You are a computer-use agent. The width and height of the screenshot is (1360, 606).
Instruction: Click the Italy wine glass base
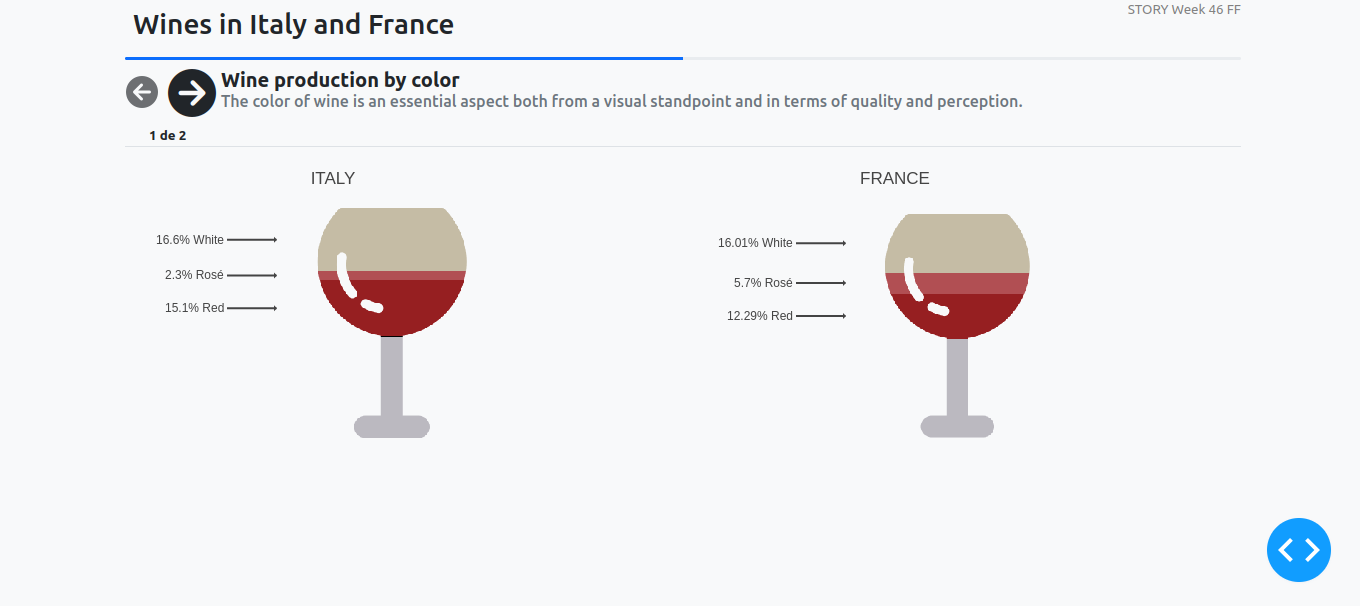[x=392, y=427]
